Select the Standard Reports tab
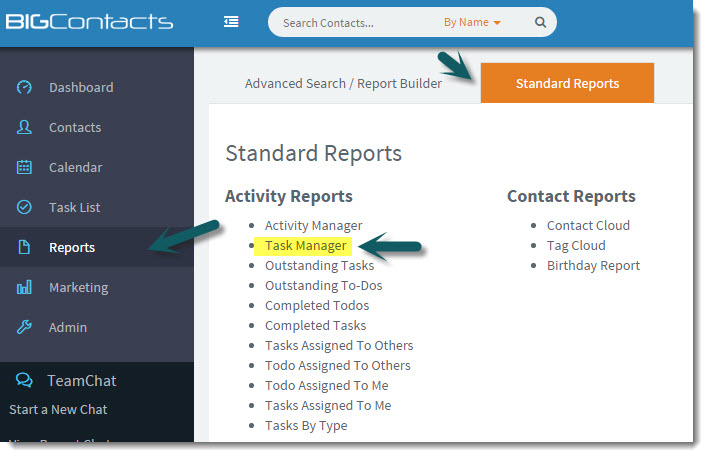The image size is (708, 457). pyautogui.click(x=567, y=83)
